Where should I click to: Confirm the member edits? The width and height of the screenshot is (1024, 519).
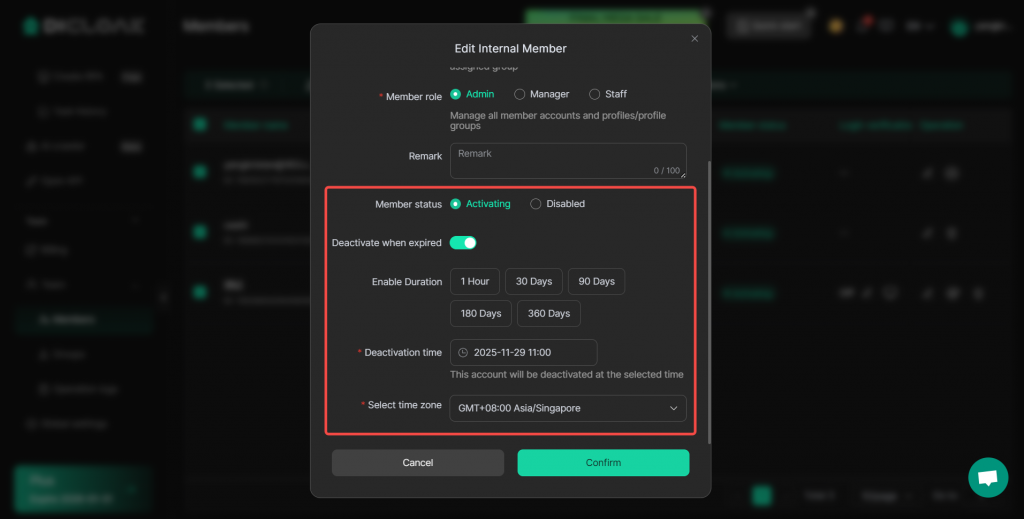point(603,463)
